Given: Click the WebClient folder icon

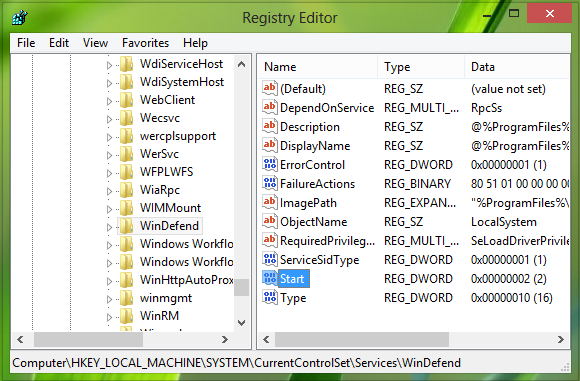Looking at the screenshot, I should (x=127, y=100).
